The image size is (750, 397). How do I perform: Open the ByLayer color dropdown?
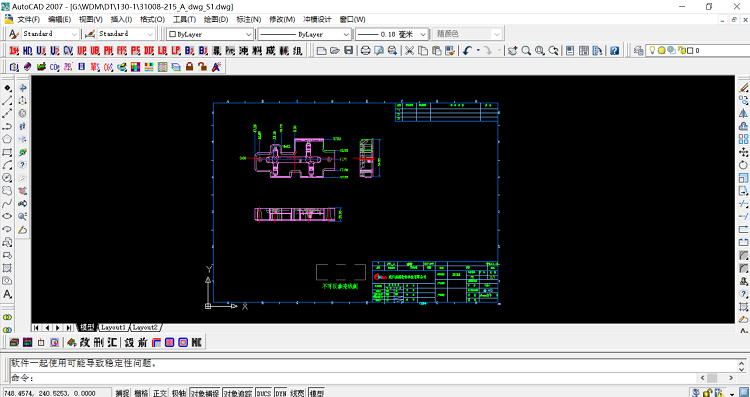tap(210, 34)
